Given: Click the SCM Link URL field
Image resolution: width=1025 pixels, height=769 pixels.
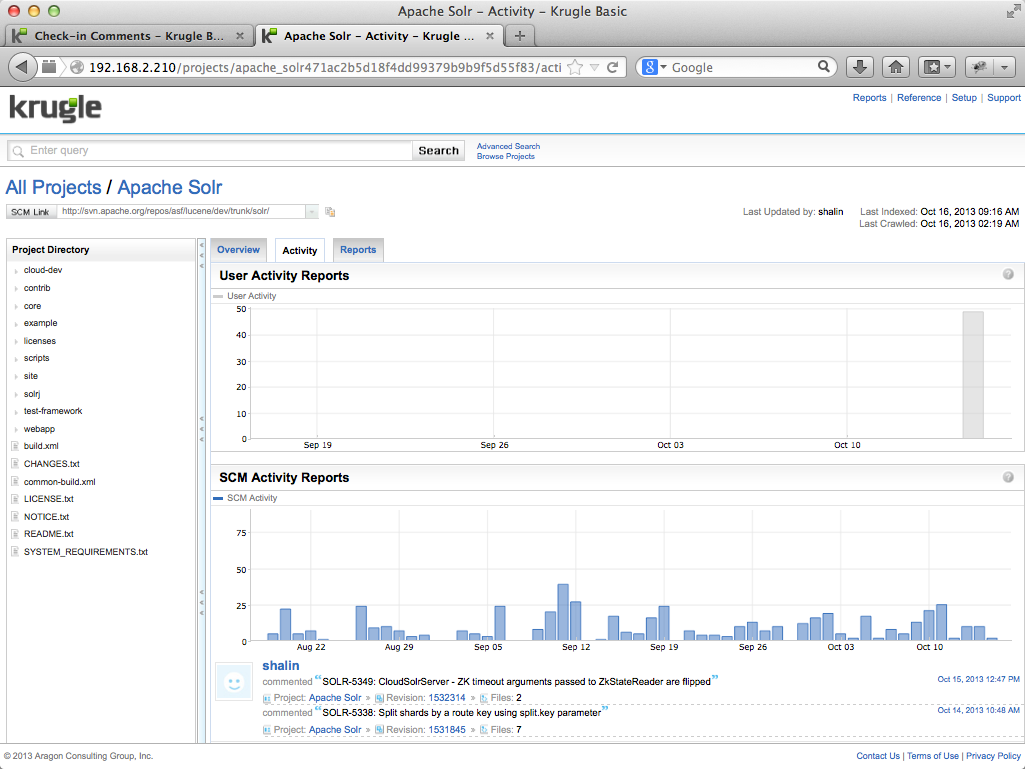Looking at the screenshot, I should (x=180, y=211).
